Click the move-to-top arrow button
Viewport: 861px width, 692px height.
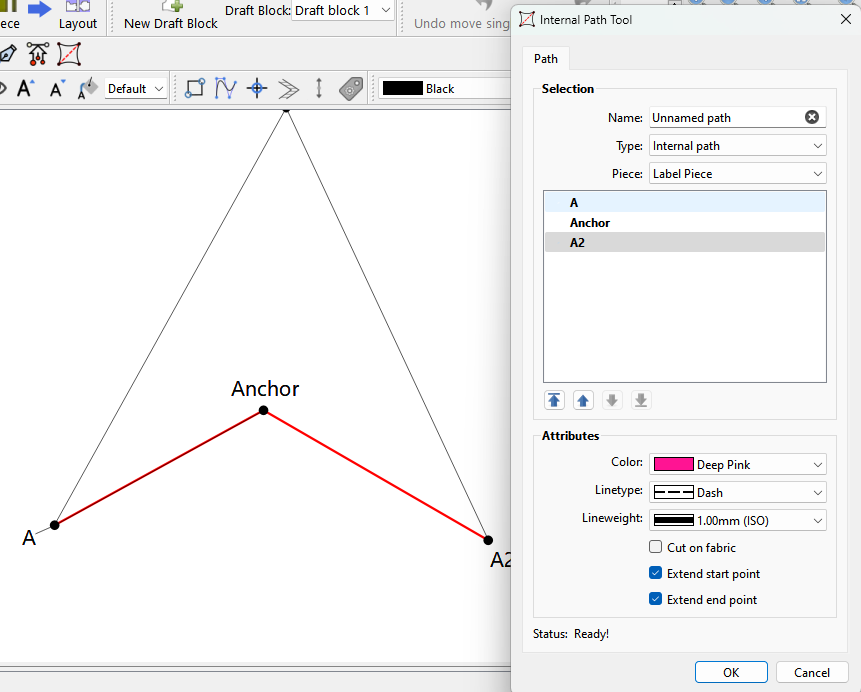pyautogui.click(x=554, y=400)
